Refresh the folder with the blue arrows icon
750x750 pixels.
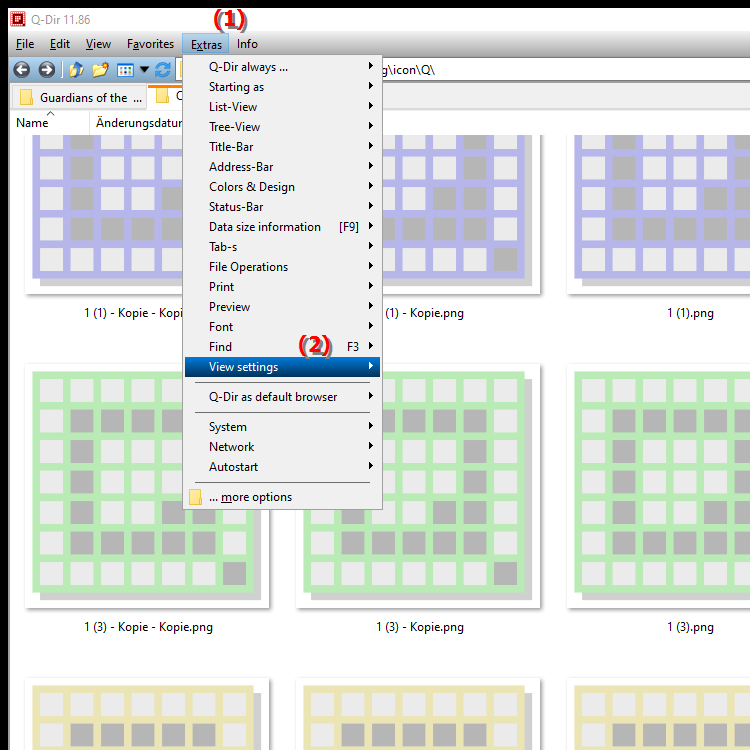[x=163, y=70]
